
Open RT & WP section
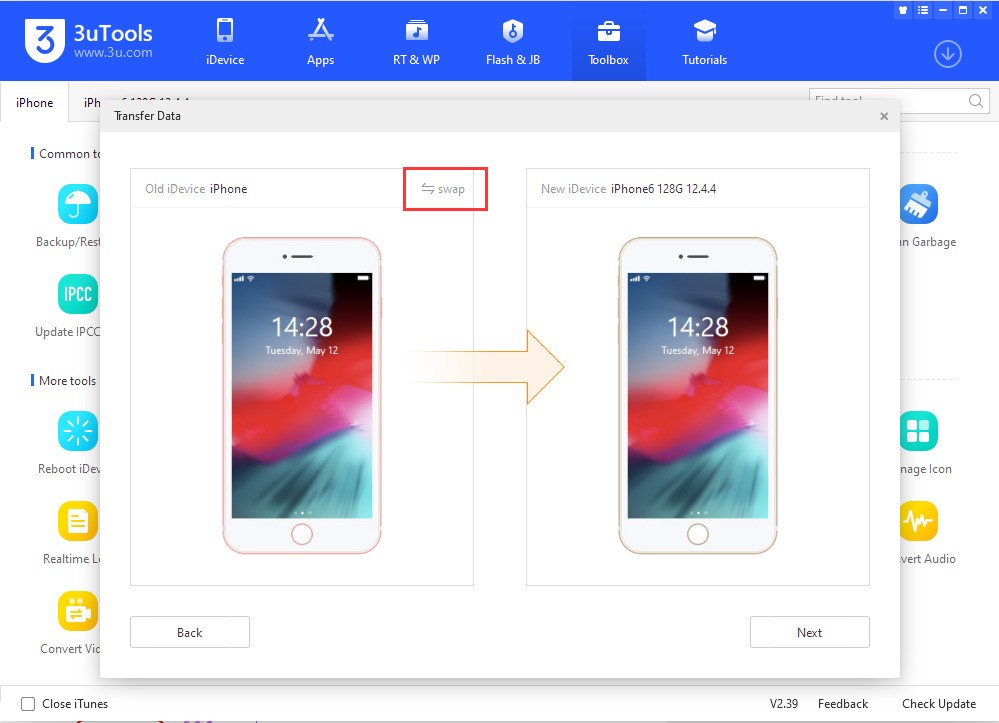pos(416,42)
